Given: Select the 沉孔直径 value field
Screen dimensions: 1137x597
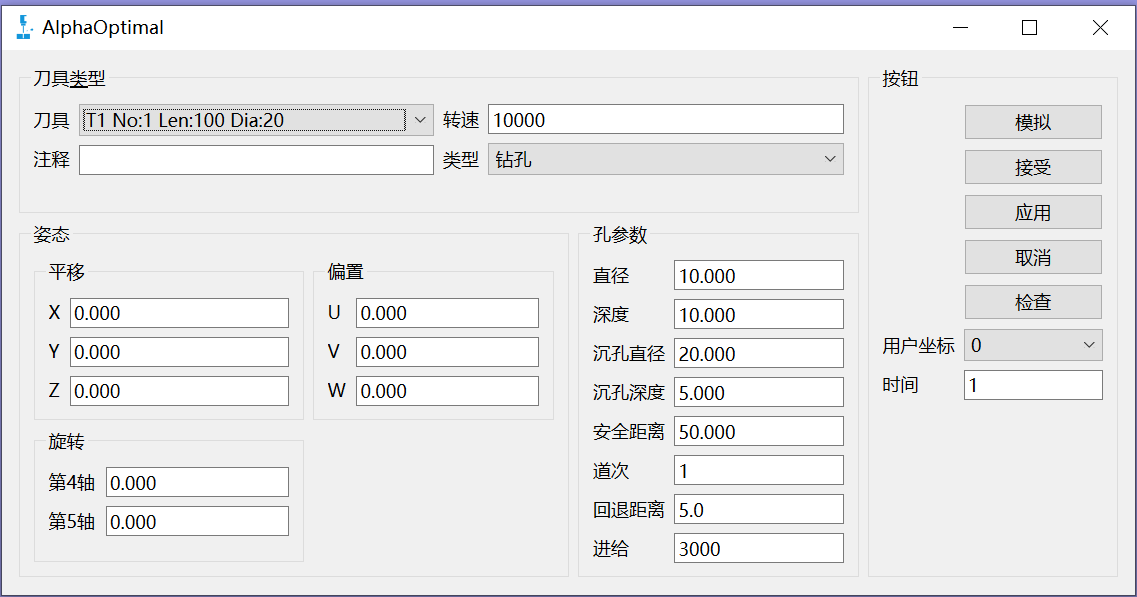Looking at the screenshot, I should point(758,354).
